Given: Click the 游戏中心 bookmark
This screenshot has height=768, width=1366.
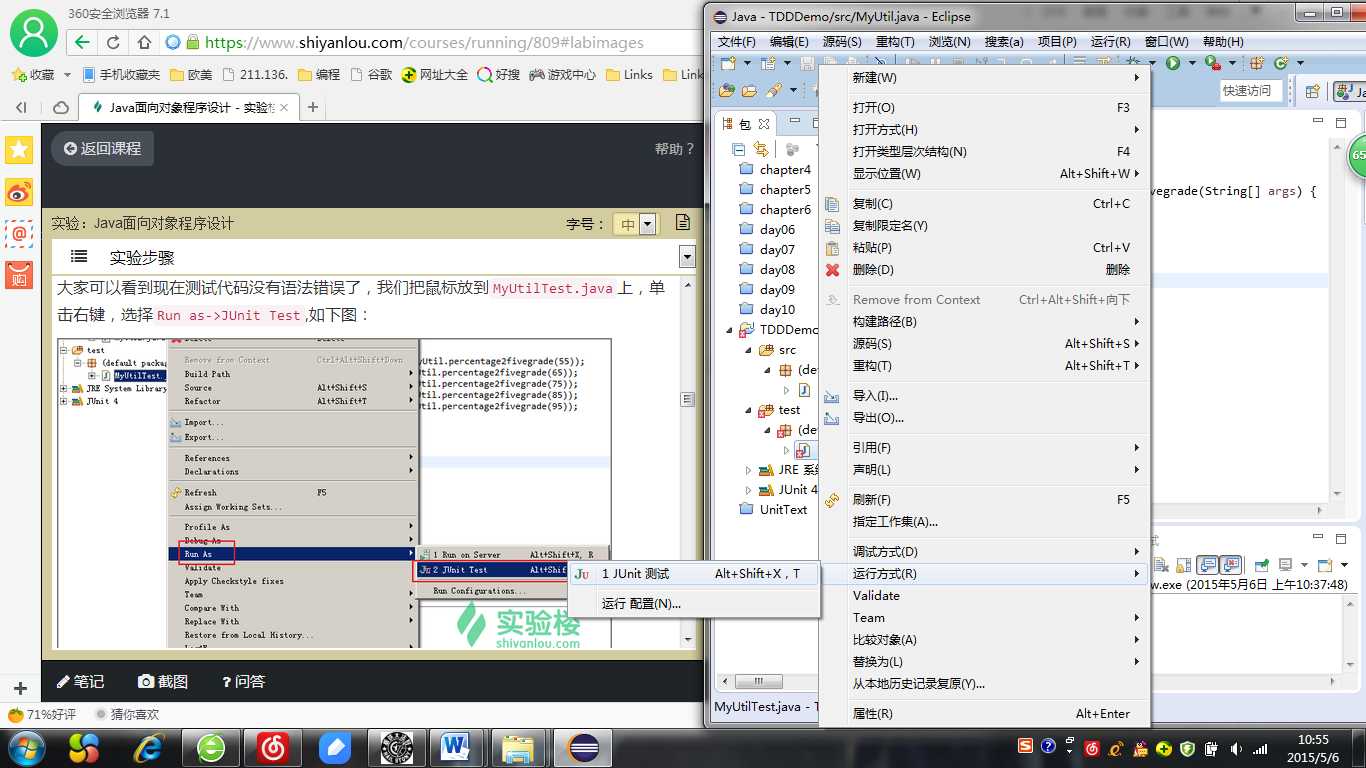Looking at the screenshot, I should tap(562, 75).
